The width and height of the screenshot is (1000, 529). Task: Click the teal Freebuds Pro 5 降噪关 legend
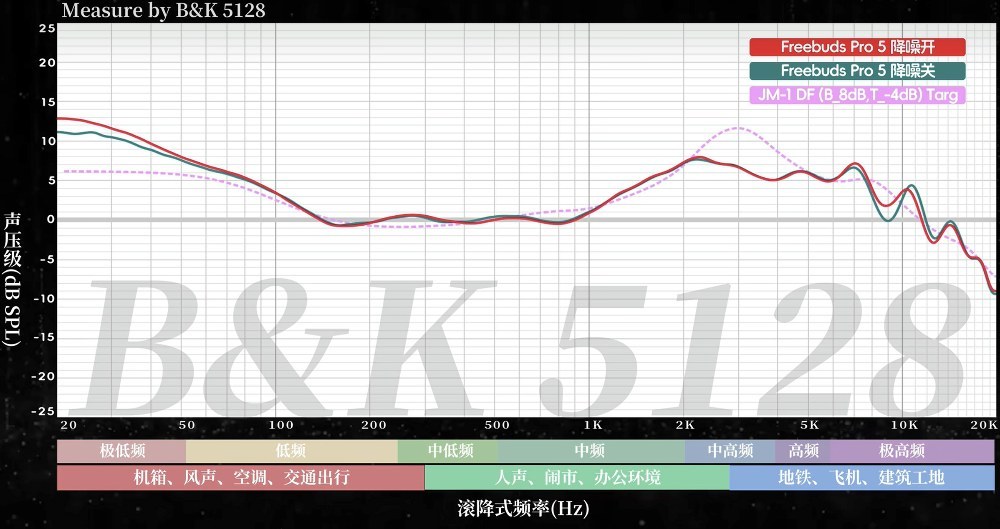click(857, 71)
